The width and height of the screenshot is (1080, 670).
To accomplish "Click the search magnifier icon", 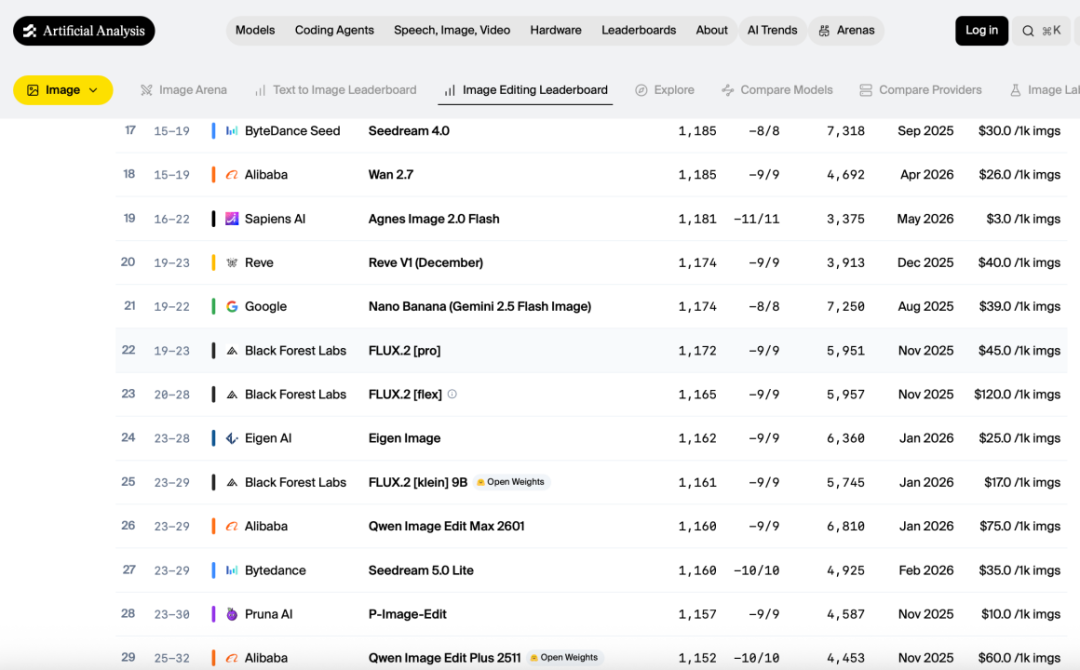I will [x=1028, y=31].
